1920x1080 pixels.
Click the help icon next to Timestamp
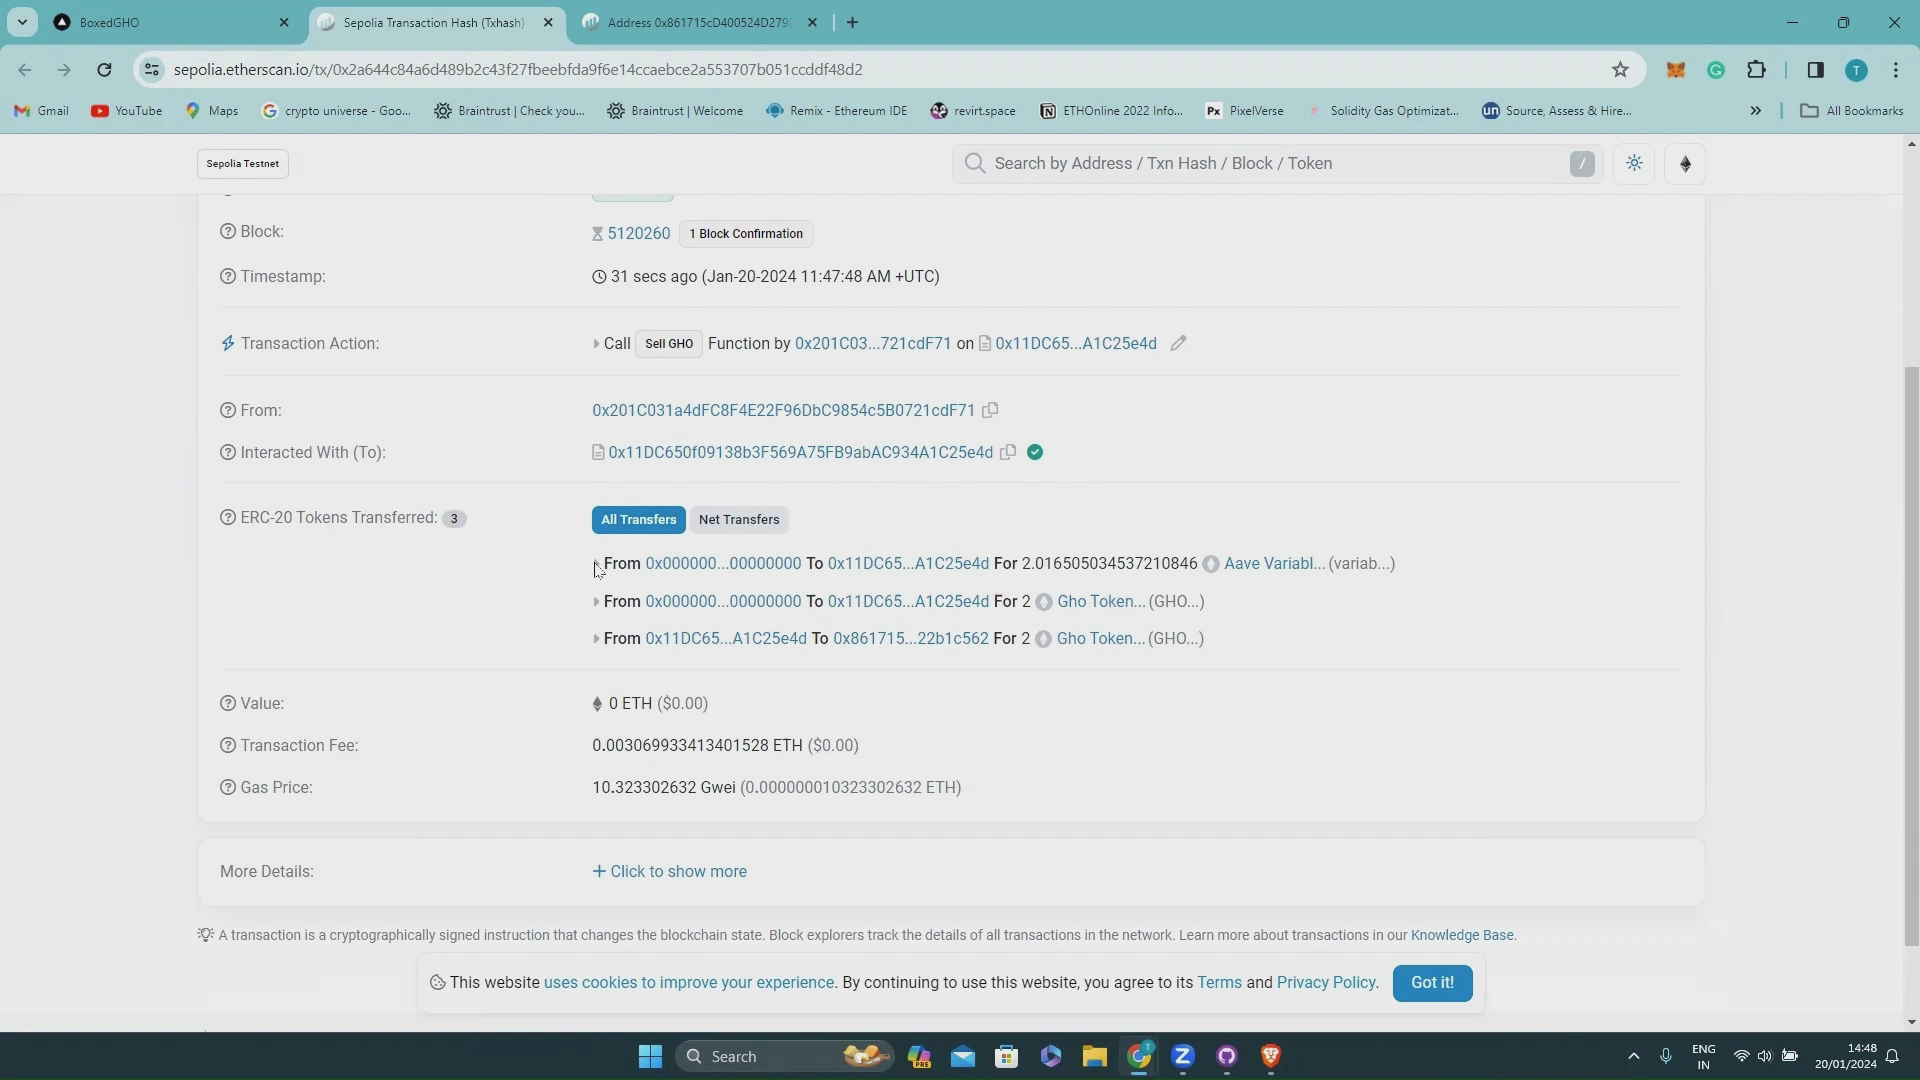point(228,277)
